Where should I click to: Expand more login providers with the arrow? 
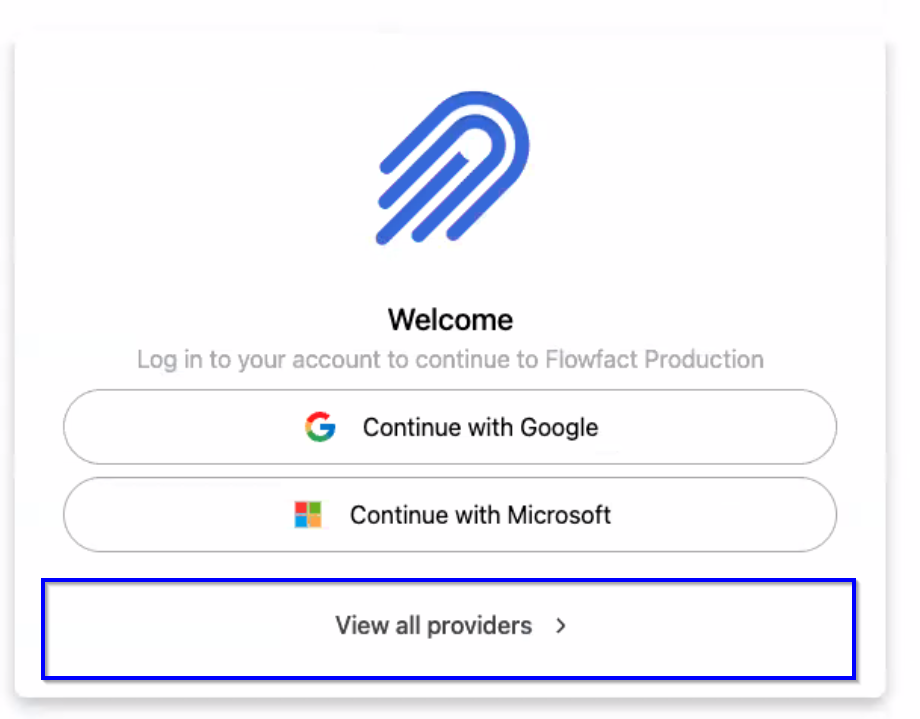click(561, 626)
